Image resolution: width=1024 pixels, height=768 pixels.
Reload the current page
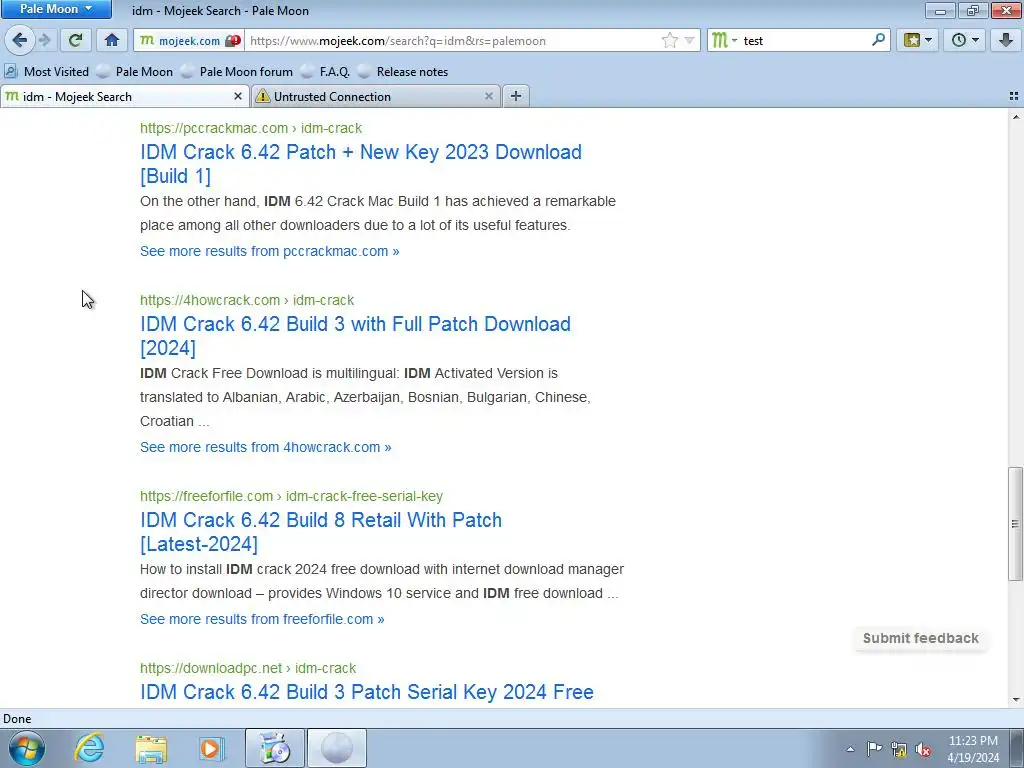(x=75, y=40)
